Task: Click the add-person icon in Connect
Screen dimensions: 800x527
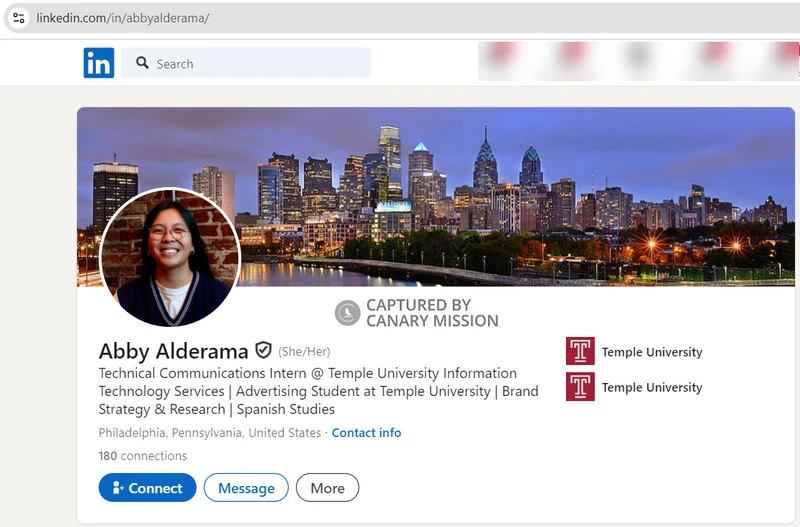Action: point(118,488)
